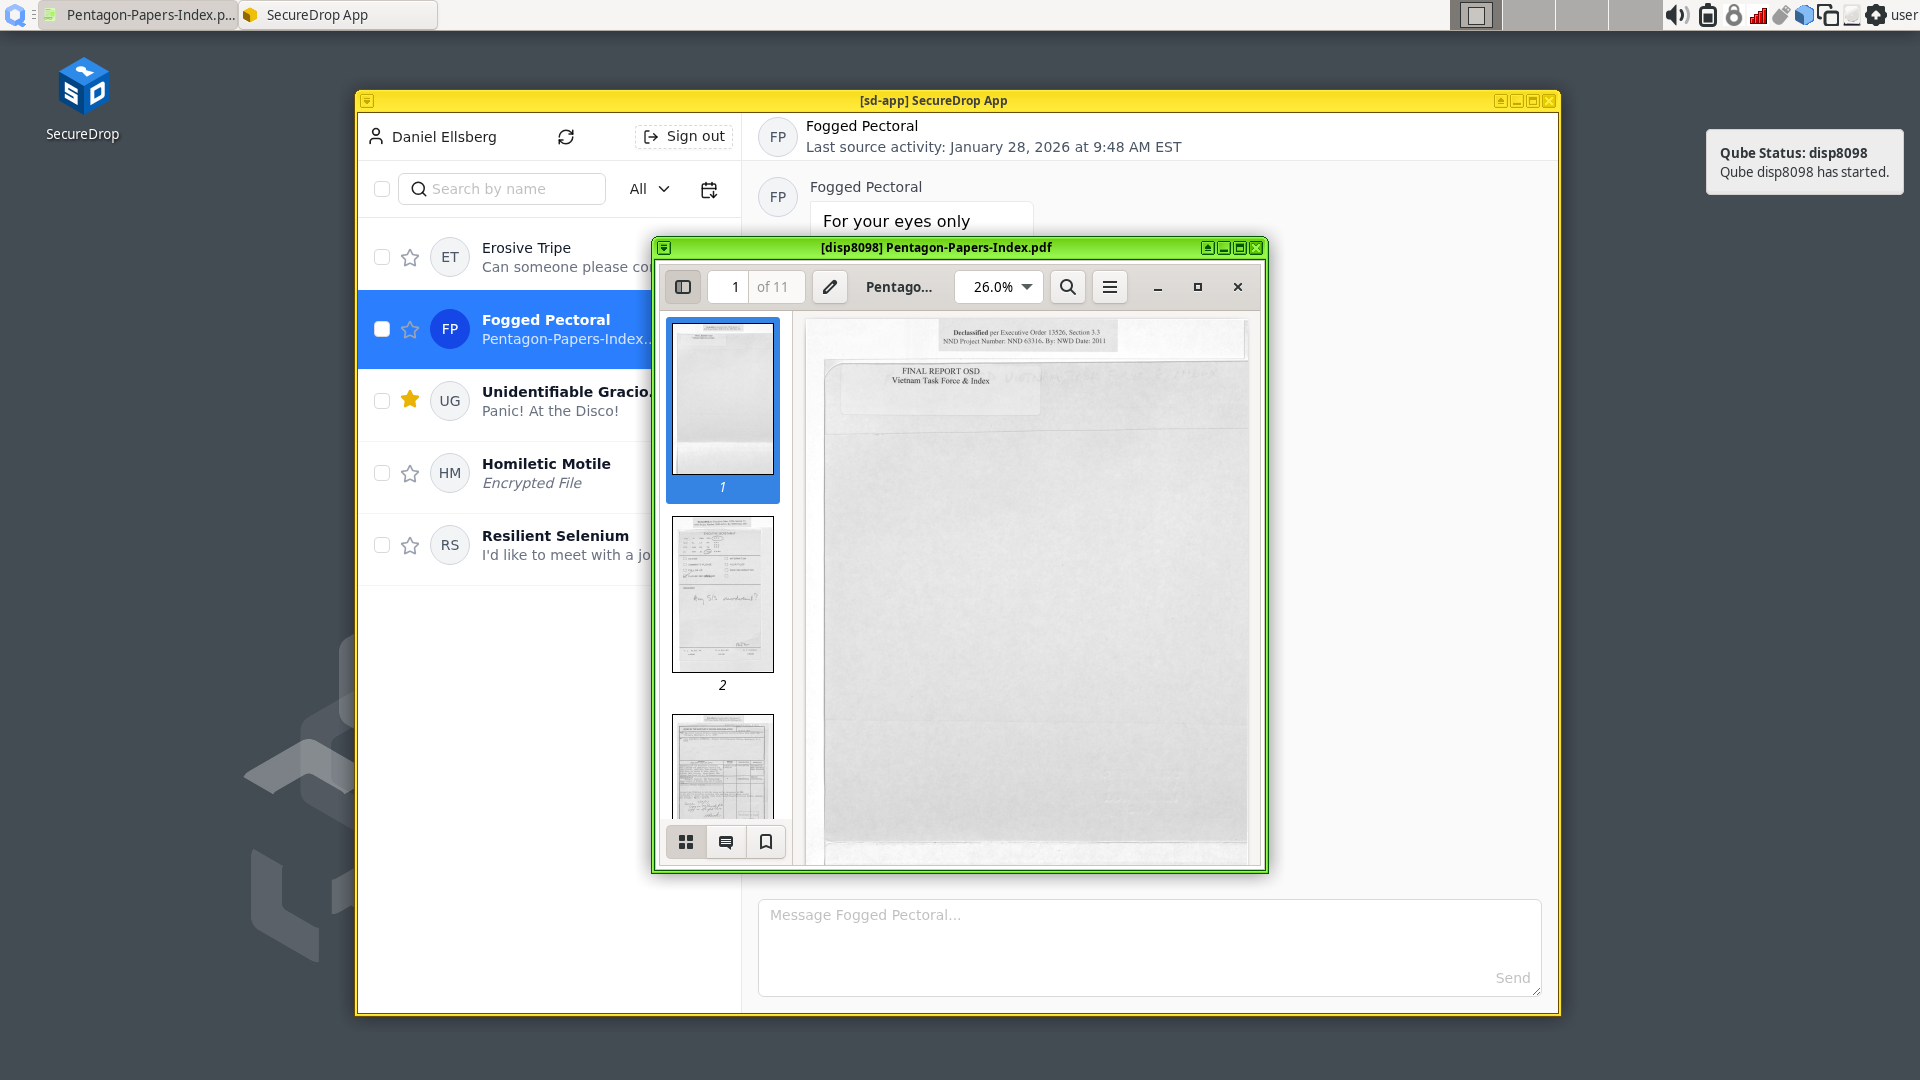
Task: Open SecureDrop App window title menu
Action: (x=367, y=101)
